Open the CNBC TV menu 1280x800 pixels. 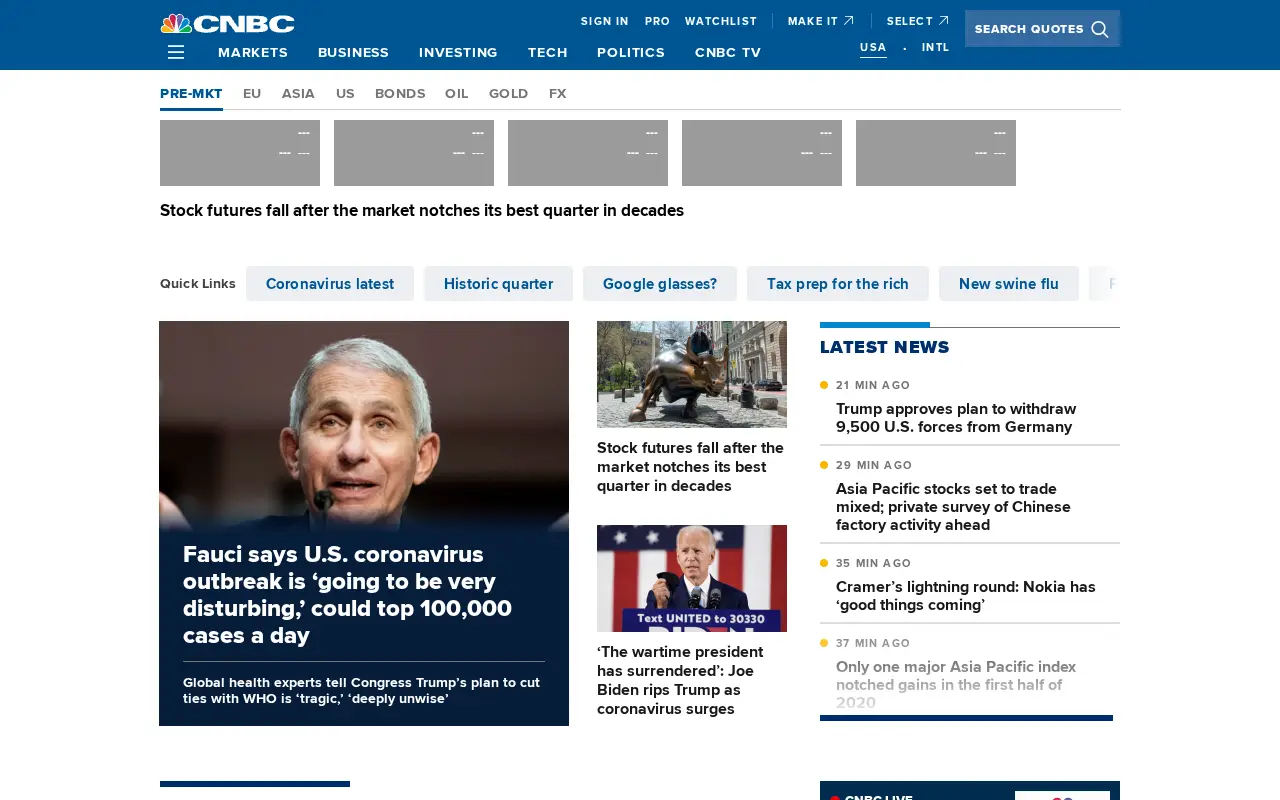click(x=728, y=52)
